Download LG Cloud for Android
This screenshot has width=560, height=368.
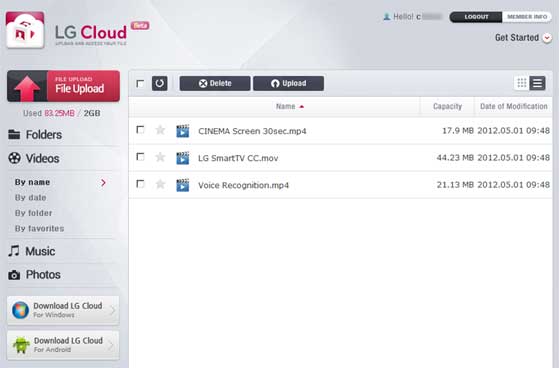pos(63,345)
